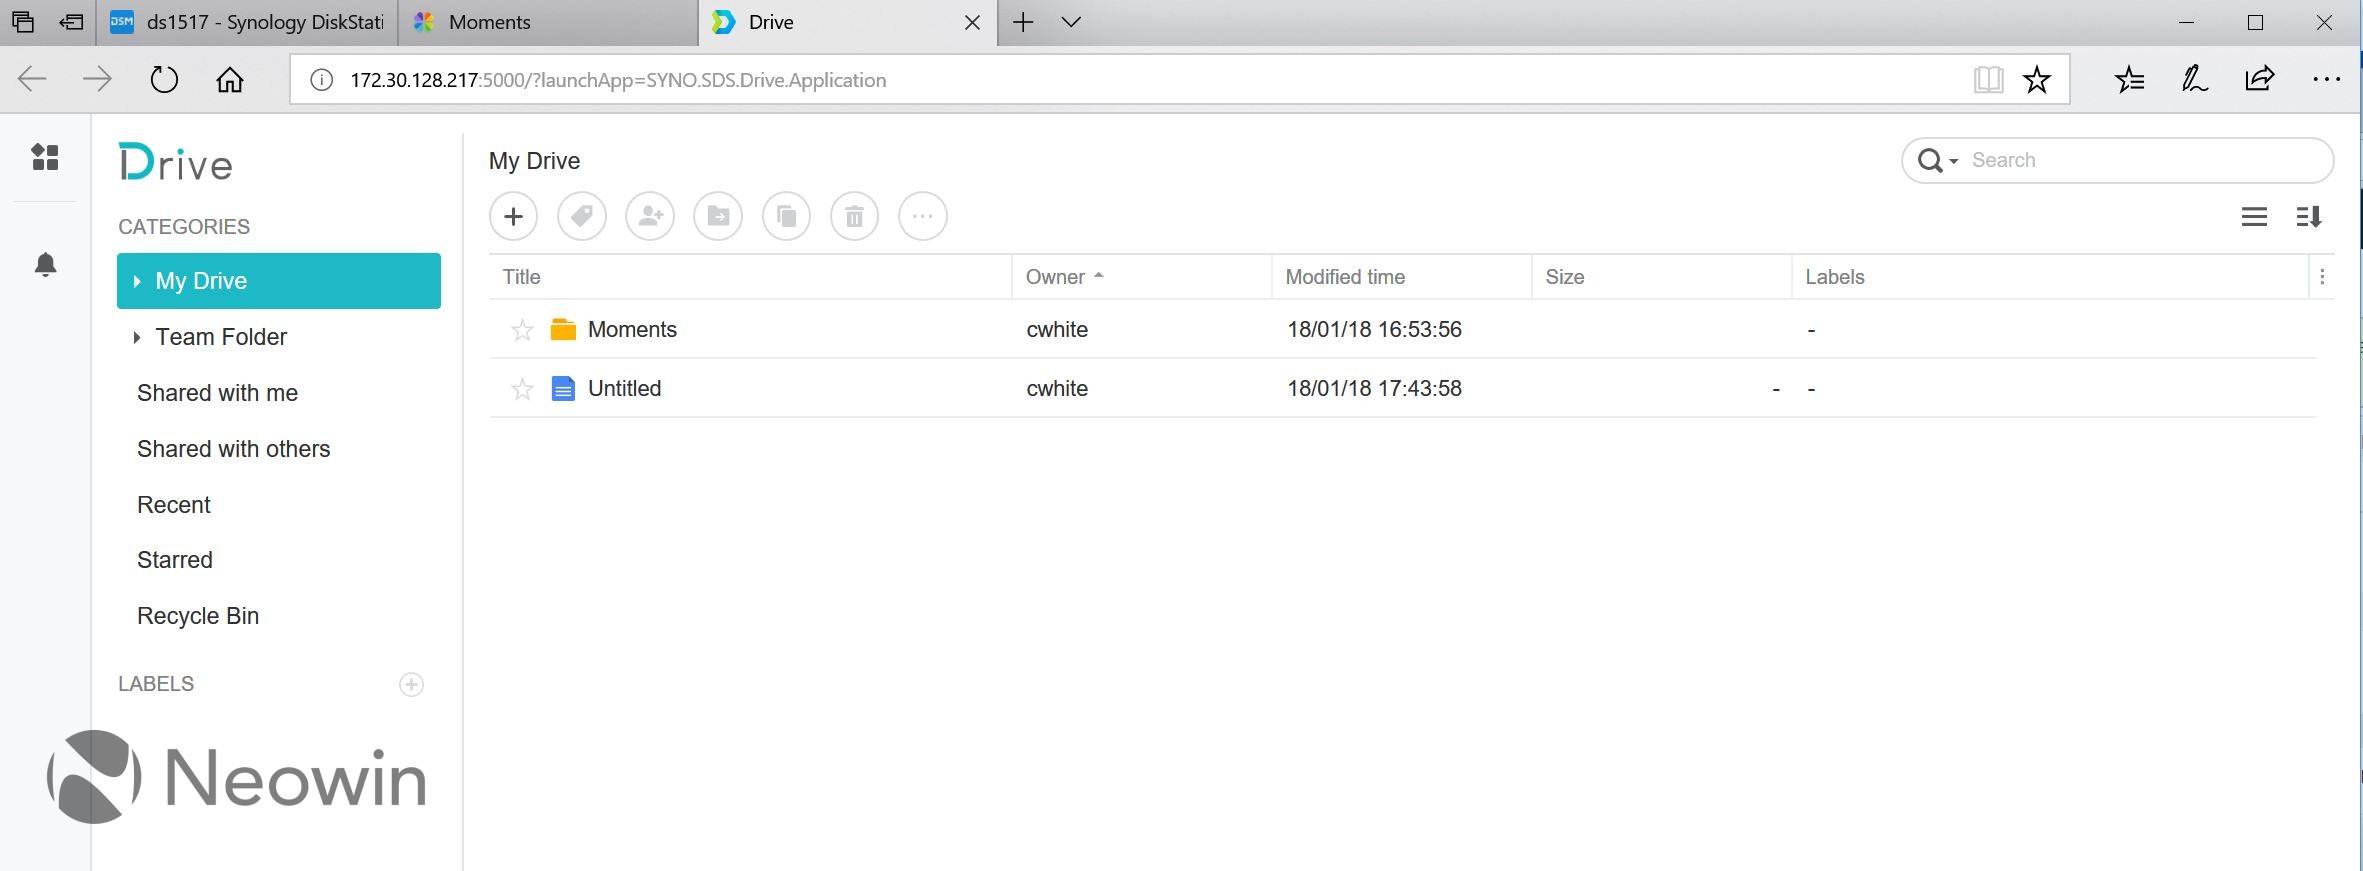Click the web notes pen icon
Image resolution: width=2363 pixels, height=871 pixels.
point(2194,80)
